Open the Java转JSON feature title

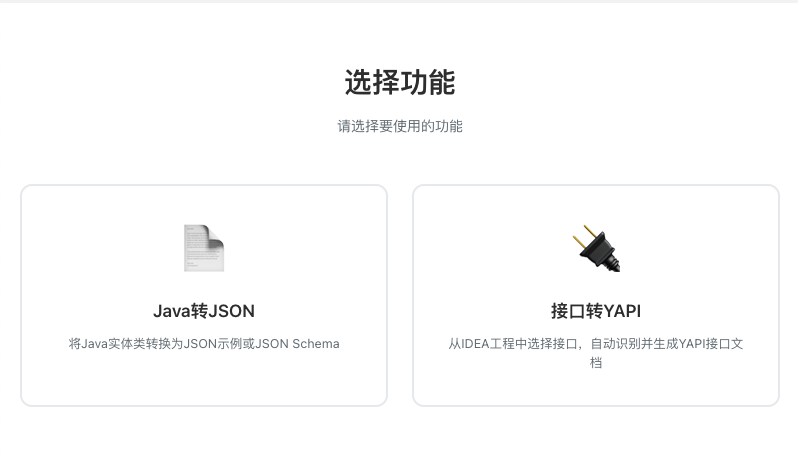pos(204,311)
